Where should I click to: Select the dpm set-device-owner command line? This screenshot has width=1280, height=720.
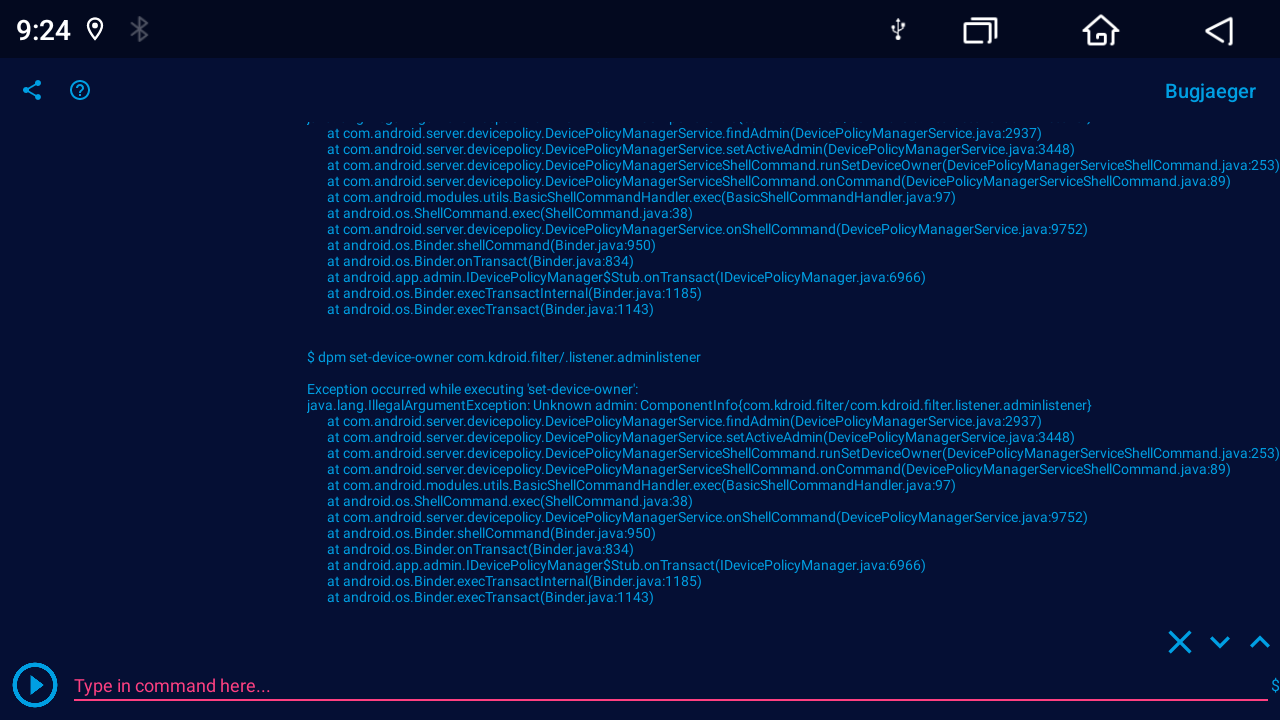(503, 357)
